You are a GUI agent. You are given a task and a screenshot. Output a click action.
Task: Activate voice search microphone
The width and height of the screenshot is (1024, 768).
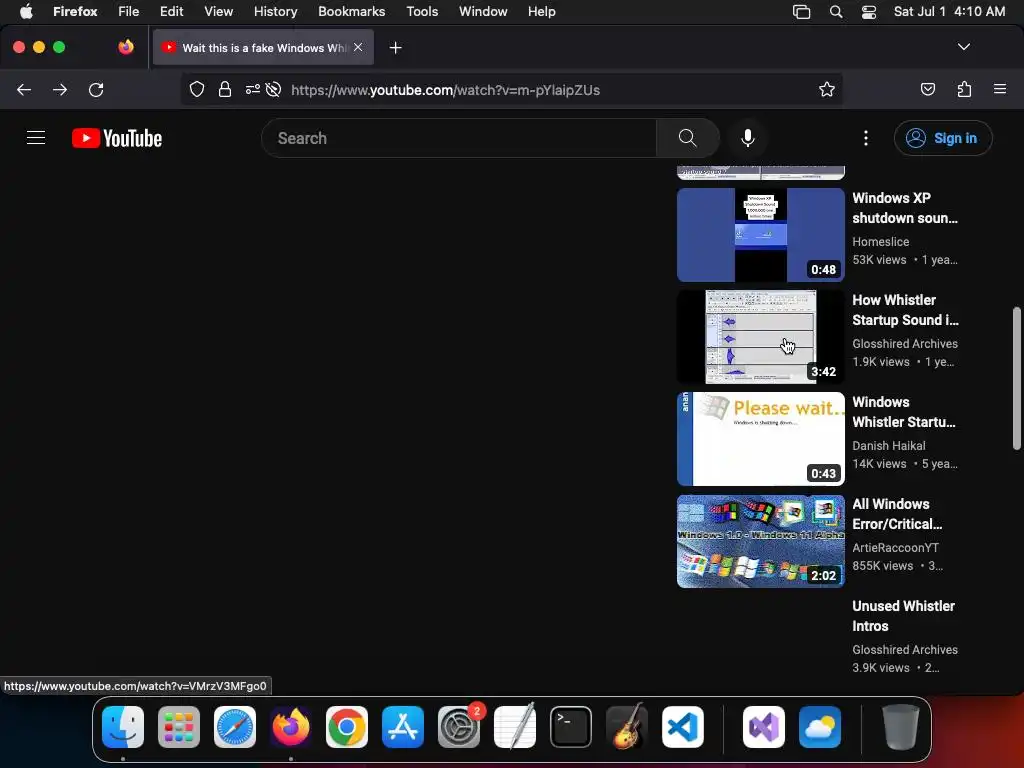coord(748,138)
